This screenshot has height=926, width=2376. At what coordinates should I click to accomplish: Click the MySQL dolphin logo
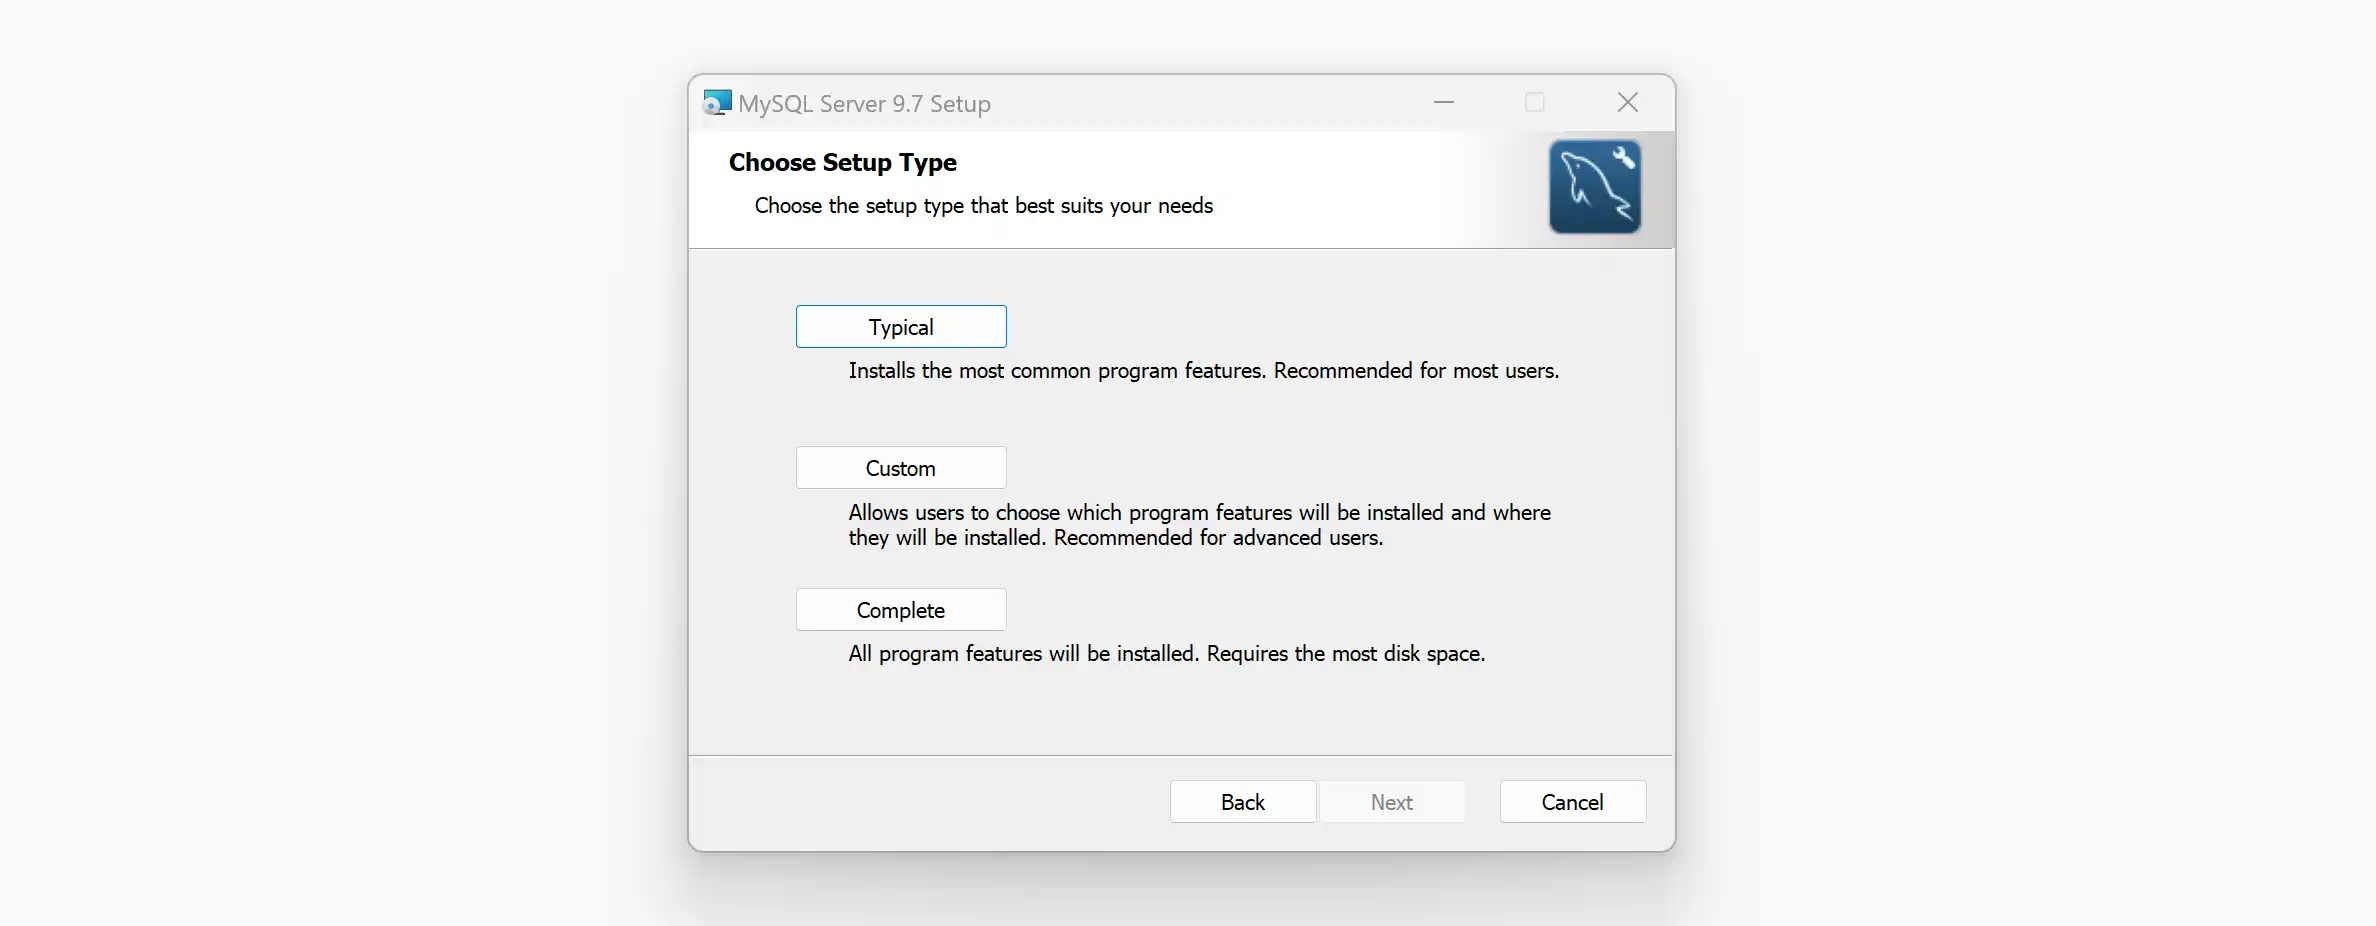tap(1595, 187)
